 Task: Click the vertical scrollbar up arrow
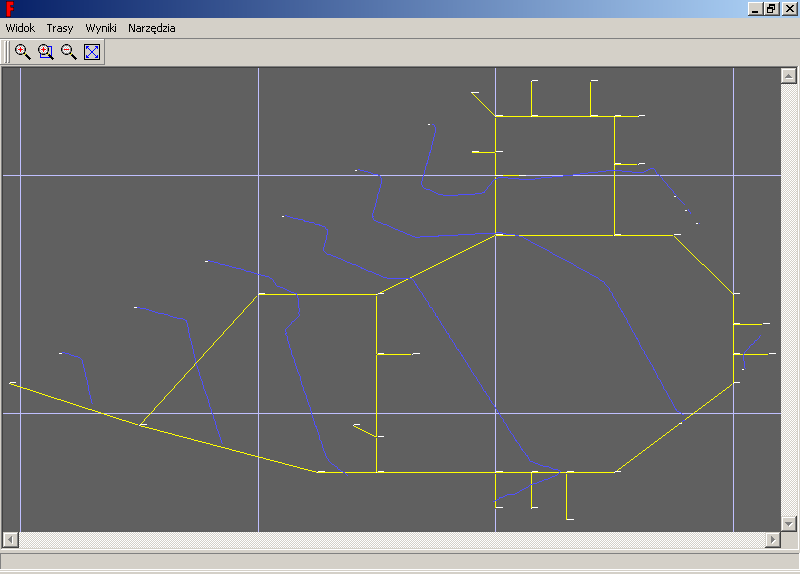787,75
